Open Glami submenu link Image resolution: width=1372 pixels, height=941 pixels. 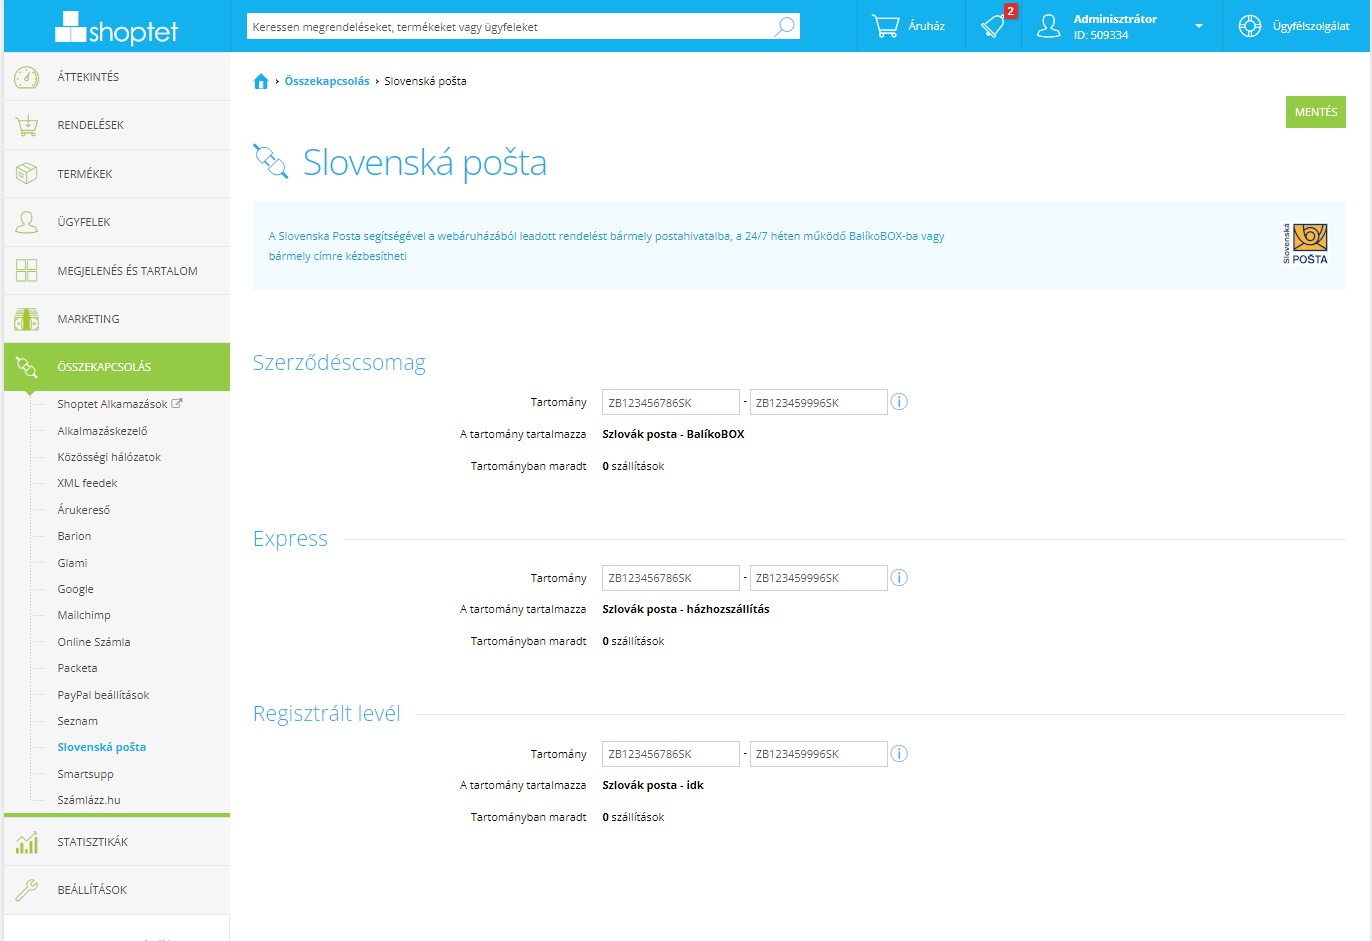72,563
